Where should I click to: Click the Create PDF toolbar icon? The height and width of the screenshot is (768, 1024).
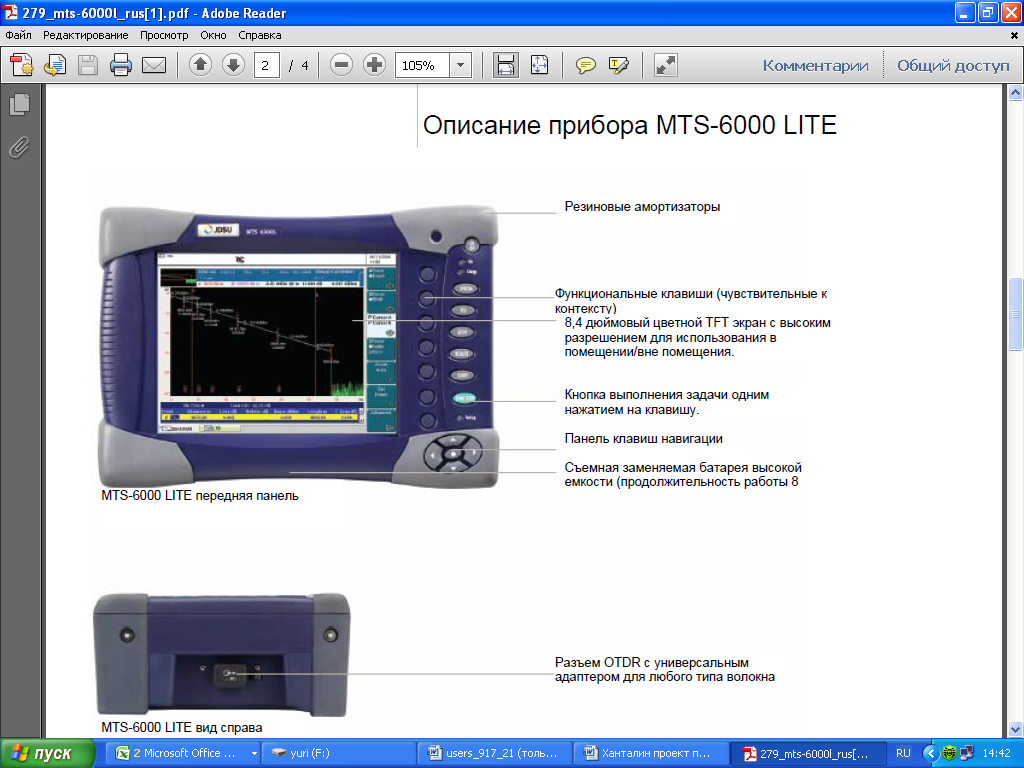coord(22,65)
